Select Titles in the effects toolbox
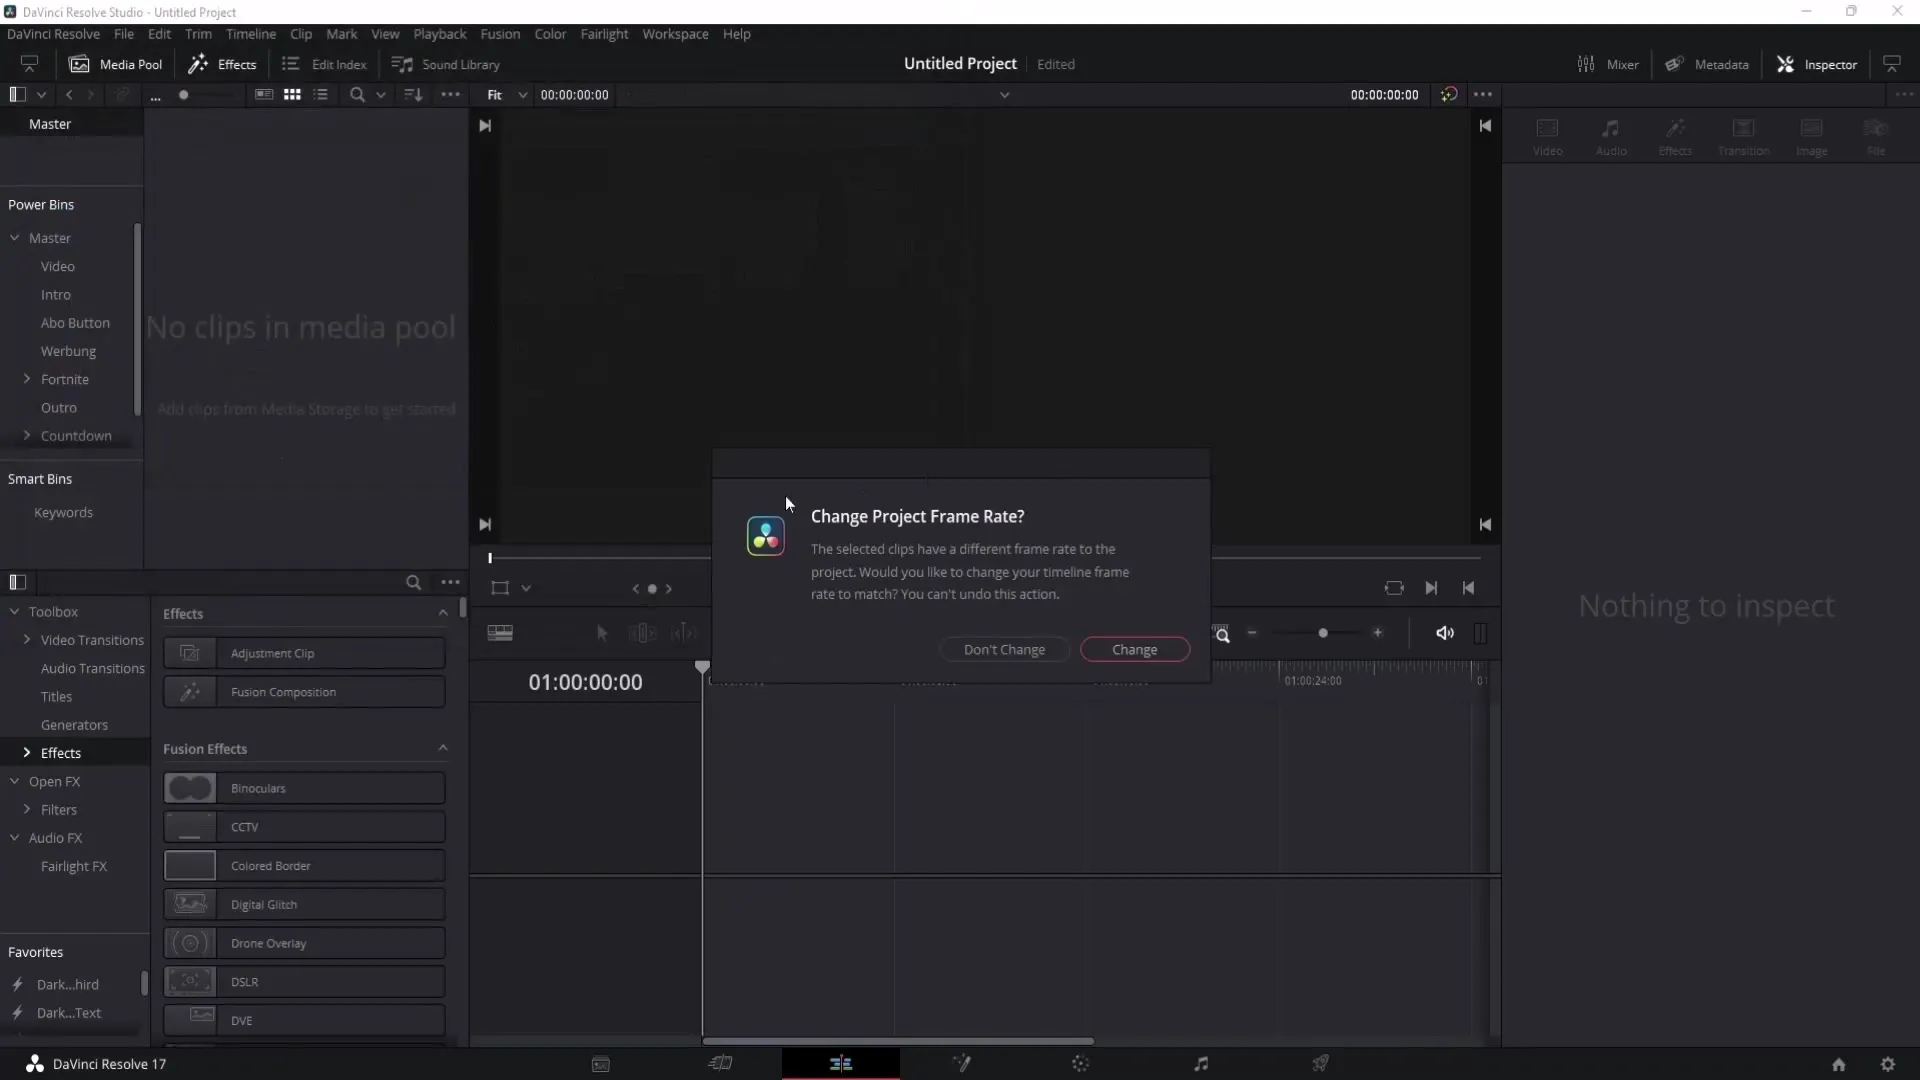 pyautogui.click(x=56, y=697)
